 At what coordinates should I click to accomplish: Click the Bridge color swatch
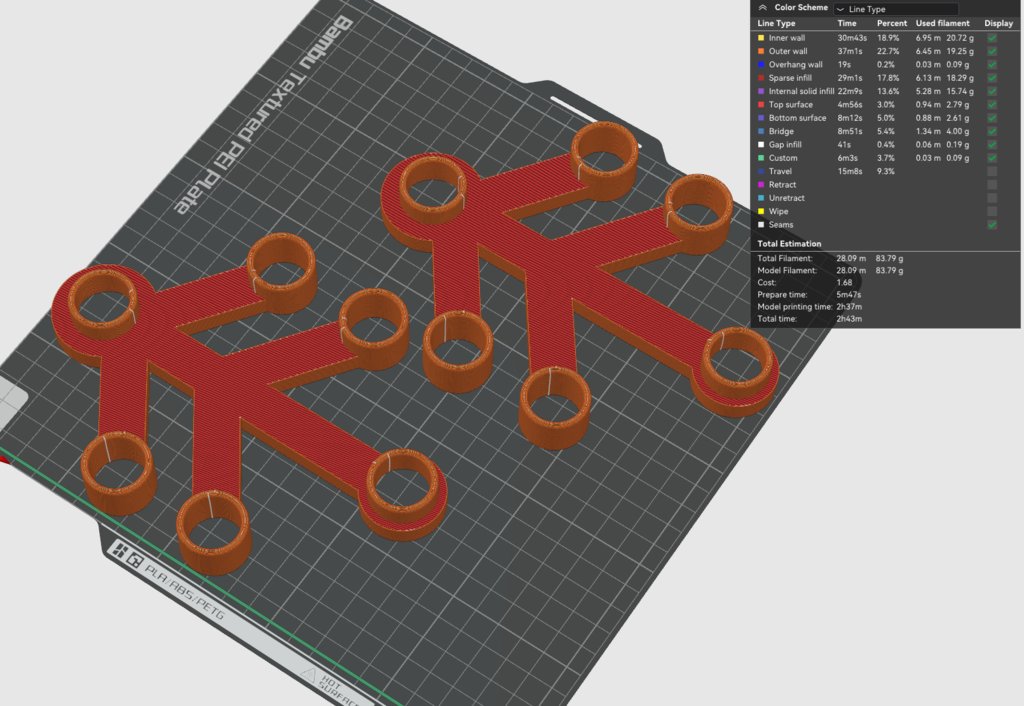coord(761,131)
